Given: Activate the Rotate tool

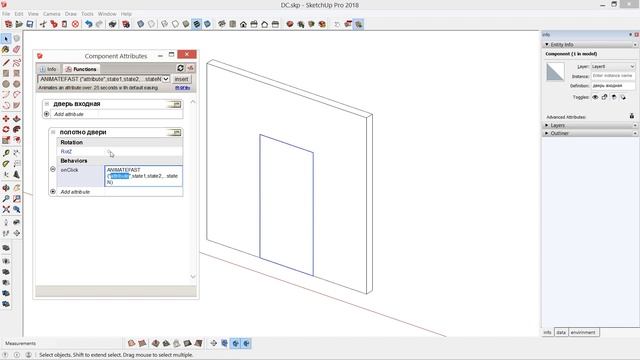Looking at the screenshot, I should tap(6, 129).
